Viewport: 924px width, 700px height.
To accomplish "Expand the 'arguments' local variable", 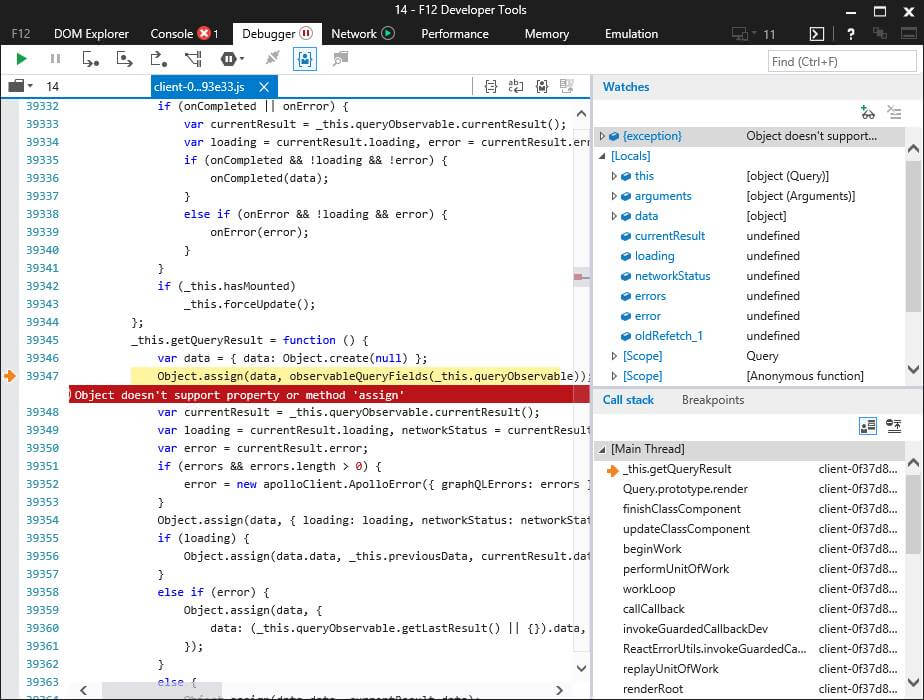I will 614,196.
